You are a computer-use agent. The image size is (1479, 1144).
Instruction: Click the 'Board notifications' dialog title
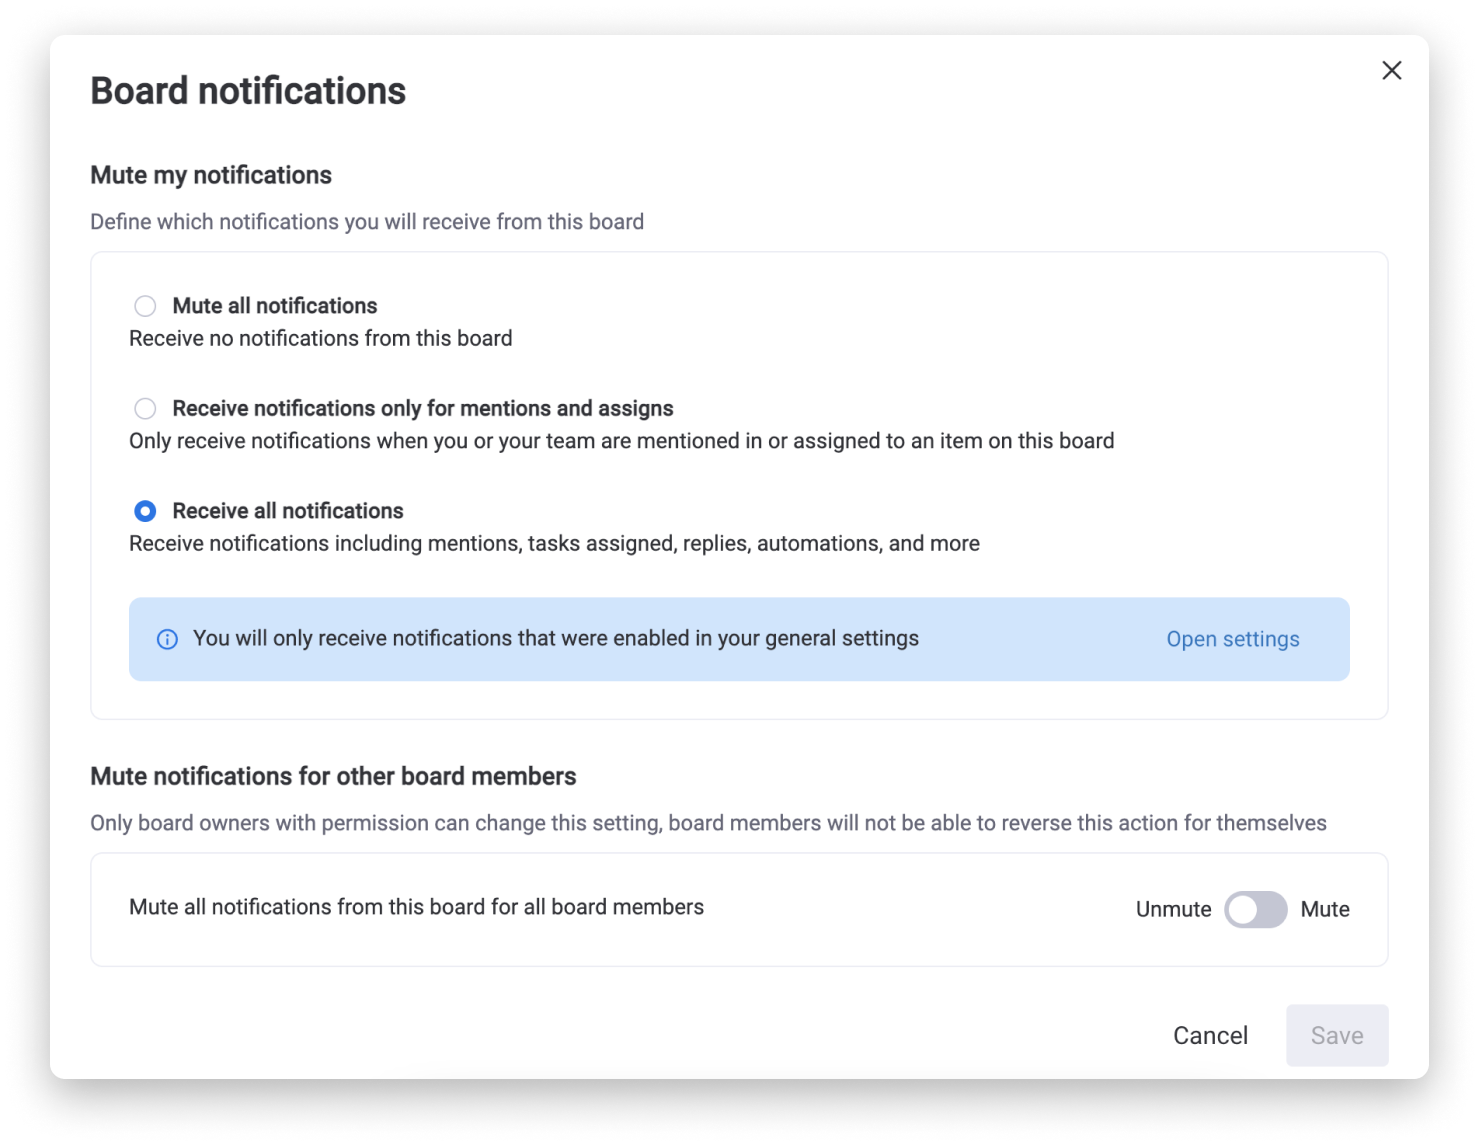248,91
